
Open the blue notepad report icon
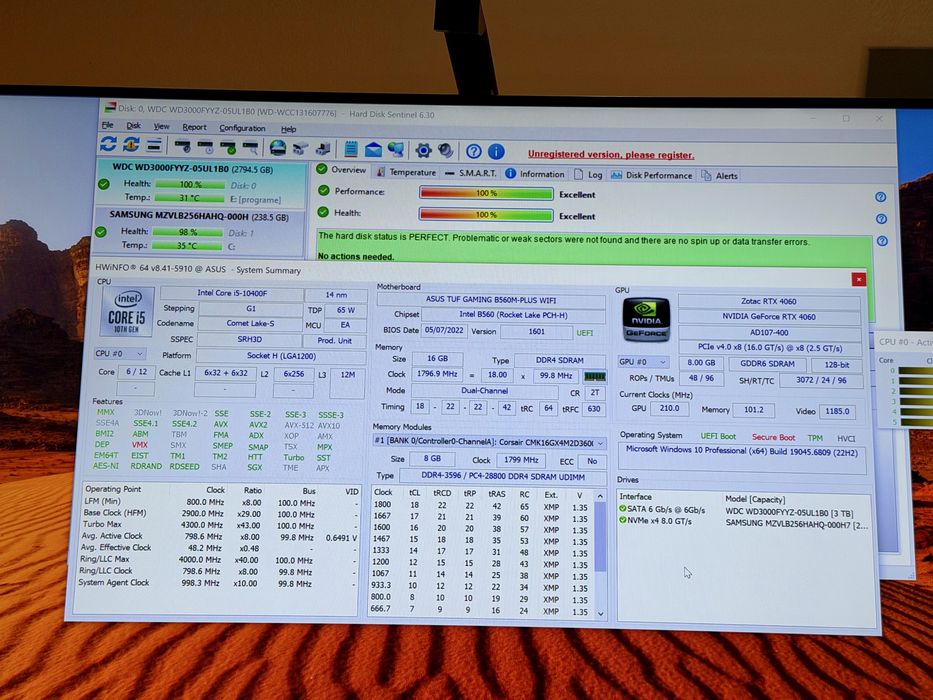pyautogui.click(x=351, y=149)
